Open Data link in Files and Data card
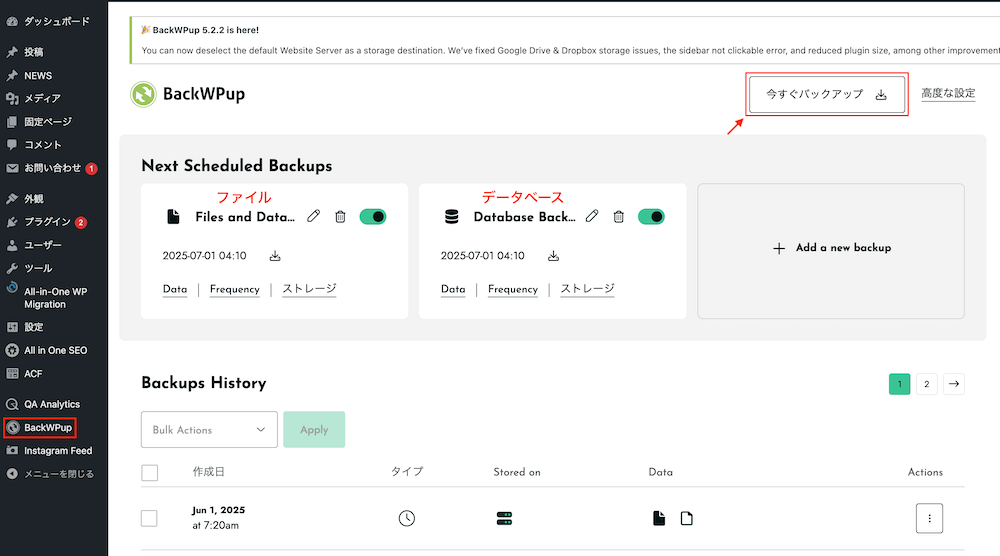 tap(175, 289)
